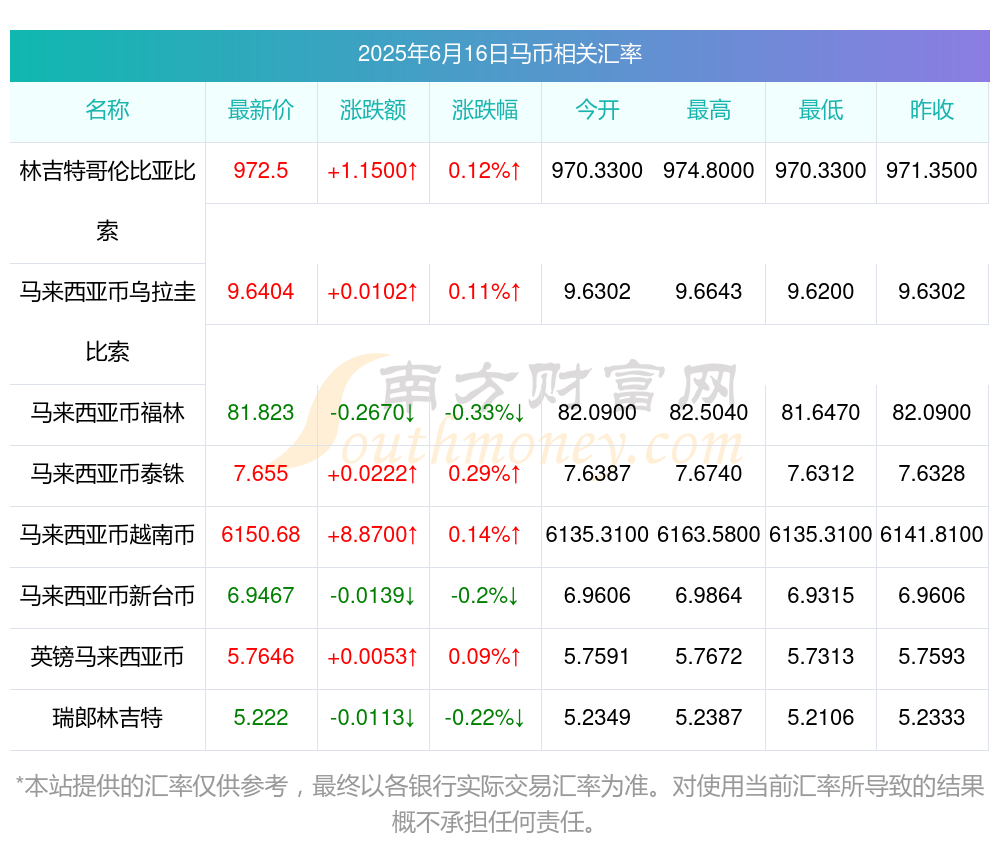Click the table title 2025年6月16日马币相关汇率

point(499,54)
